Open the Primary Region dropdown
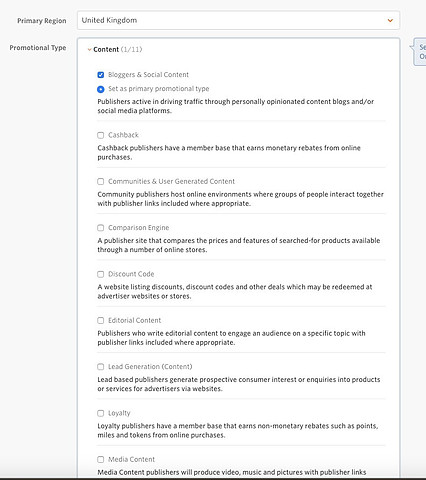 click(238, 20)
